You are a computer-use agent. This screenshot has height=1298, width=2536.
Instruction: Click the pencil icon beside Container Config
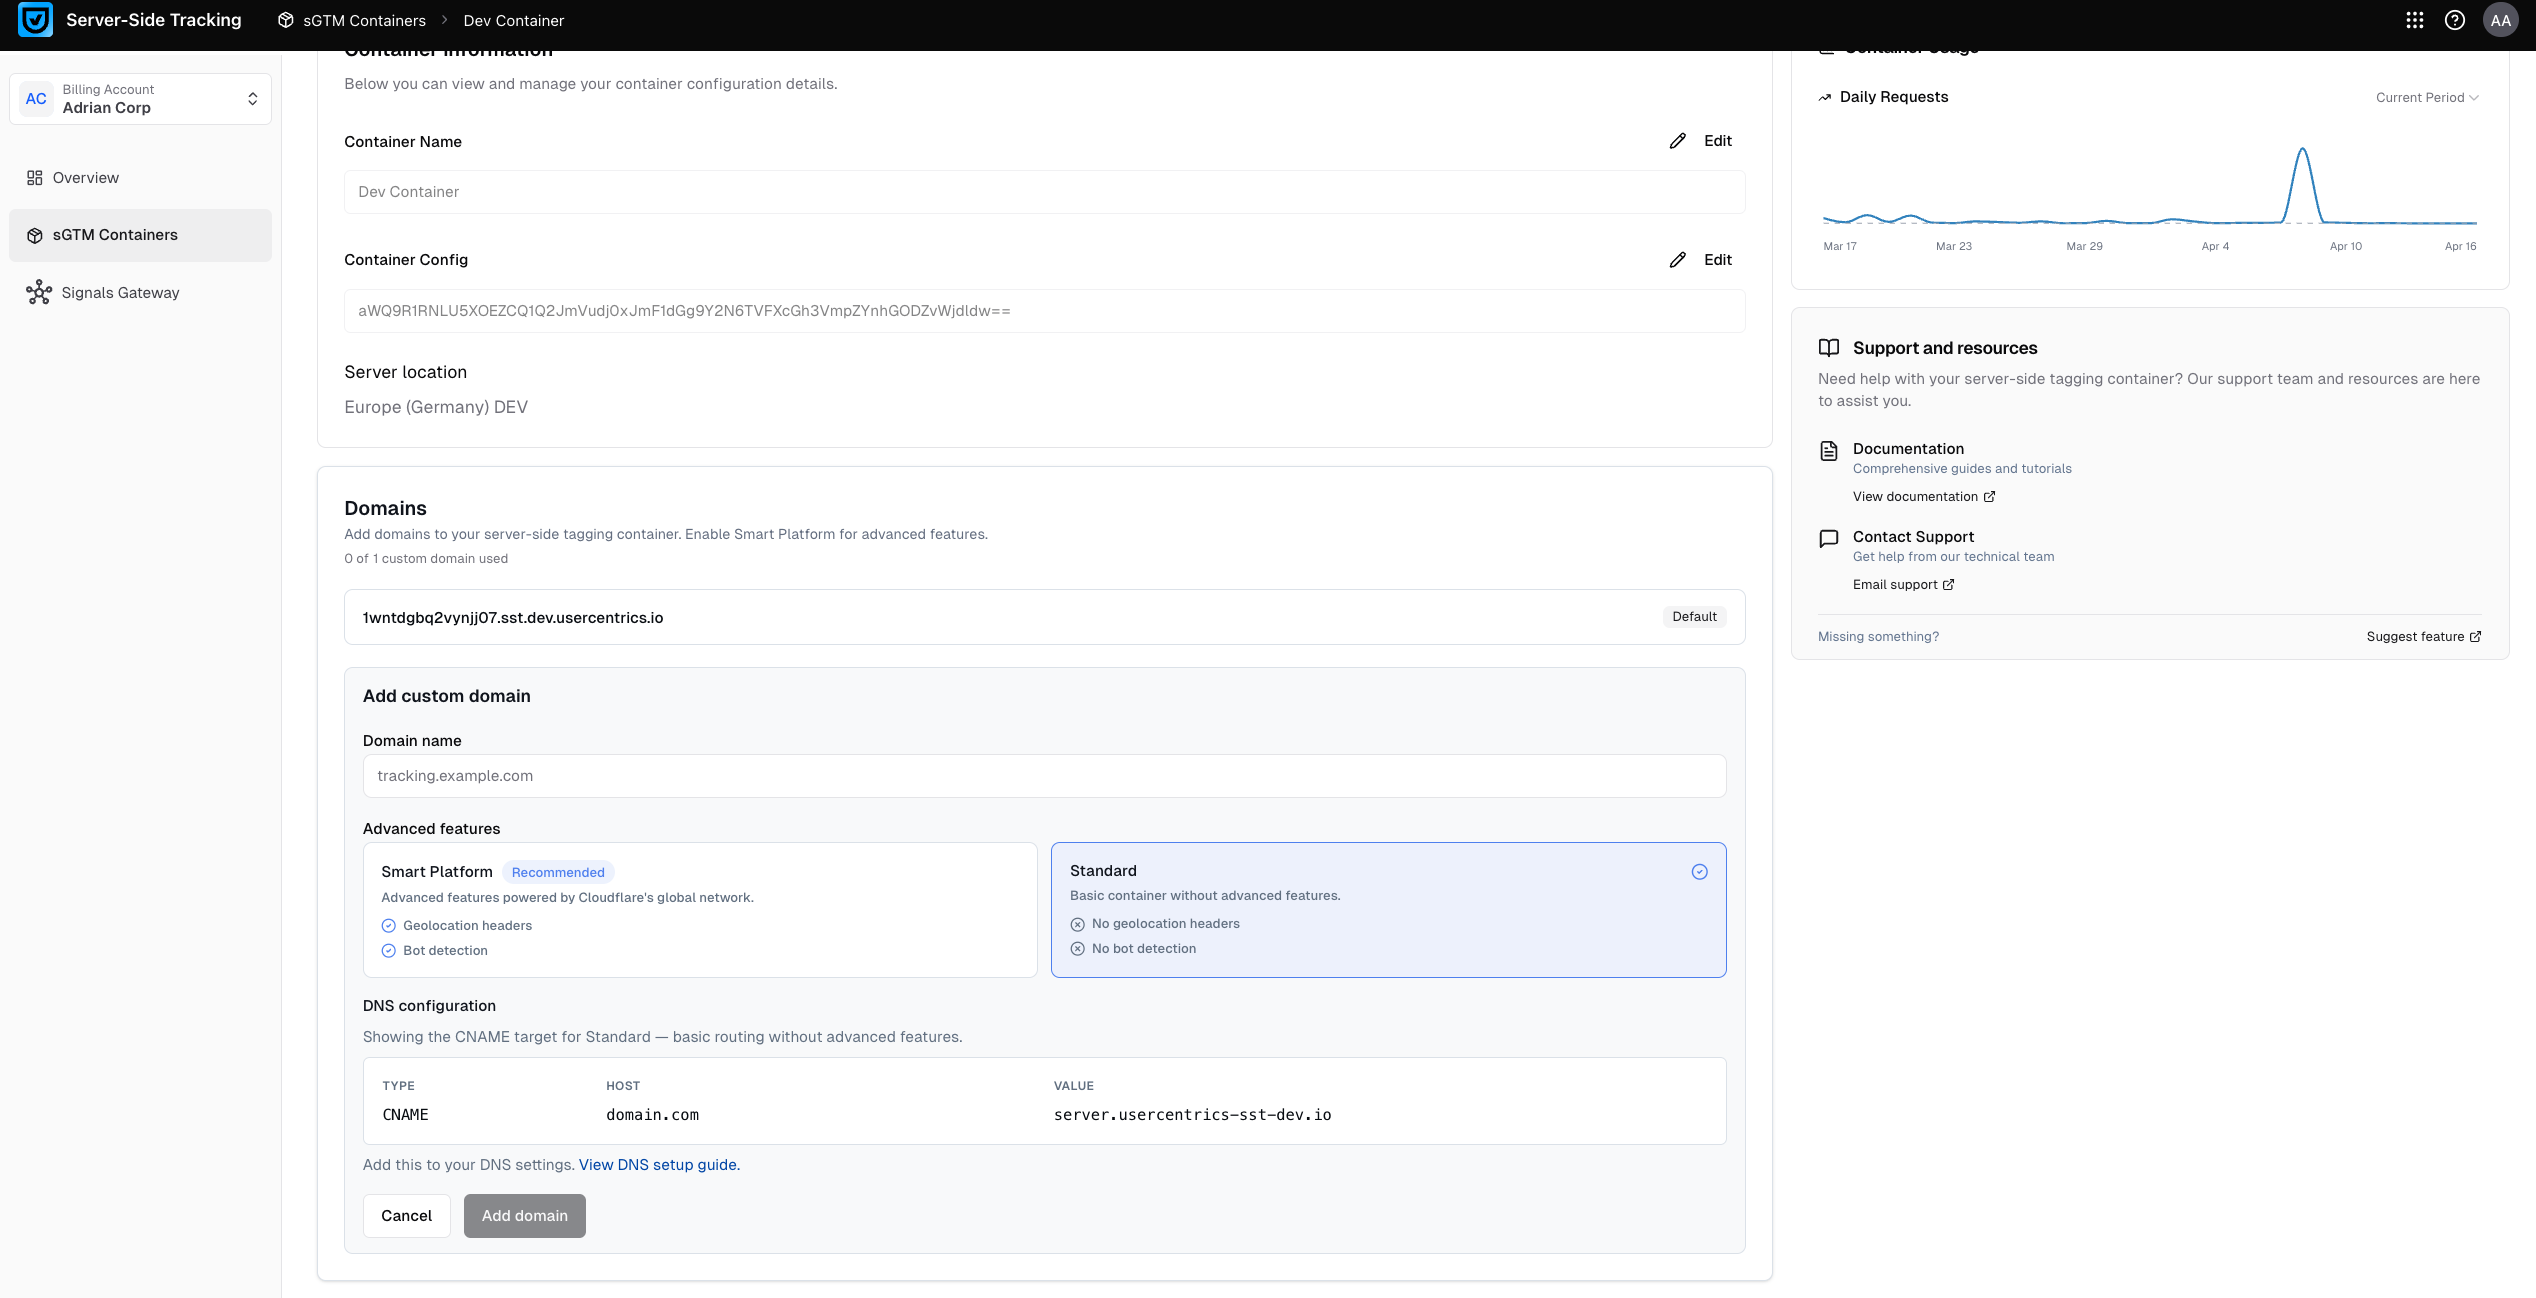click(x=1677, y=260)
